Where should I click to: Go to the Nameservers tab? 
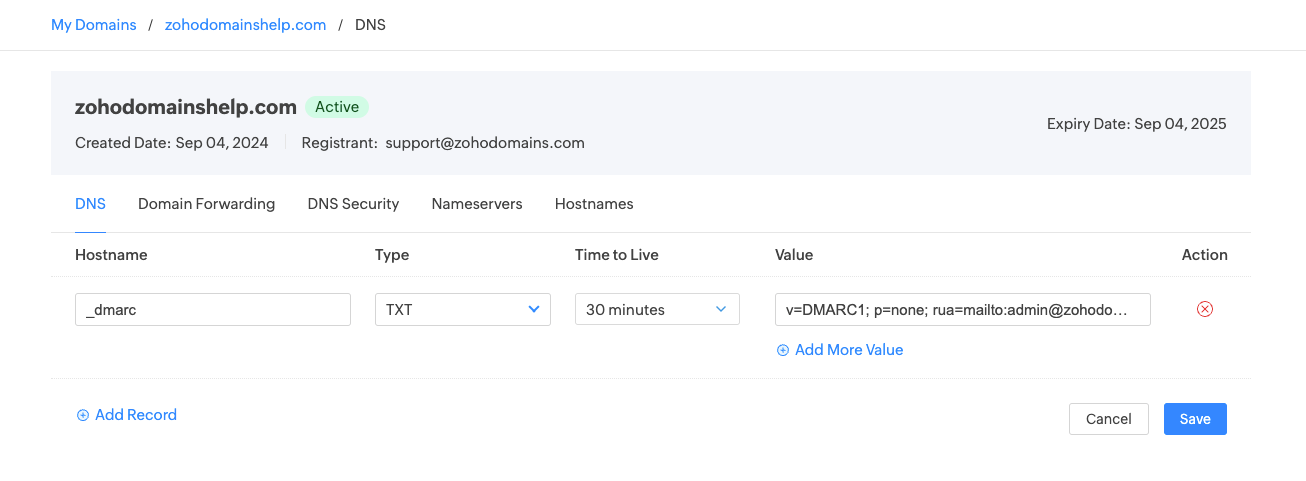(477, 203)
